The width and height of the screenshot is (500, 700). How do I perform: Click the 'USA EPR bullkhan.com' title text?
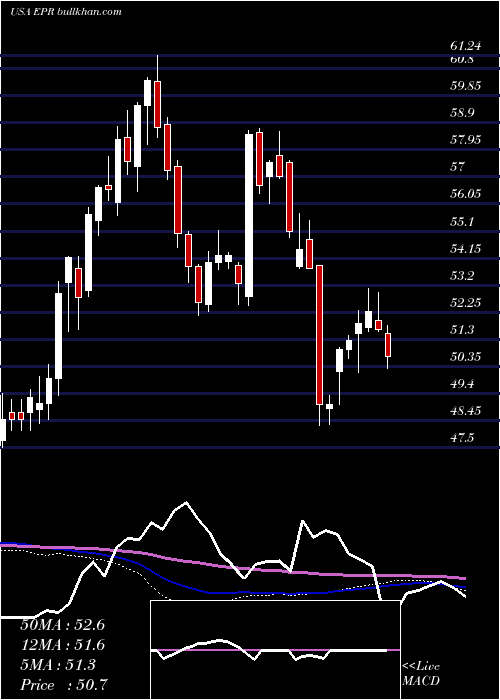[x=66, y=12]
